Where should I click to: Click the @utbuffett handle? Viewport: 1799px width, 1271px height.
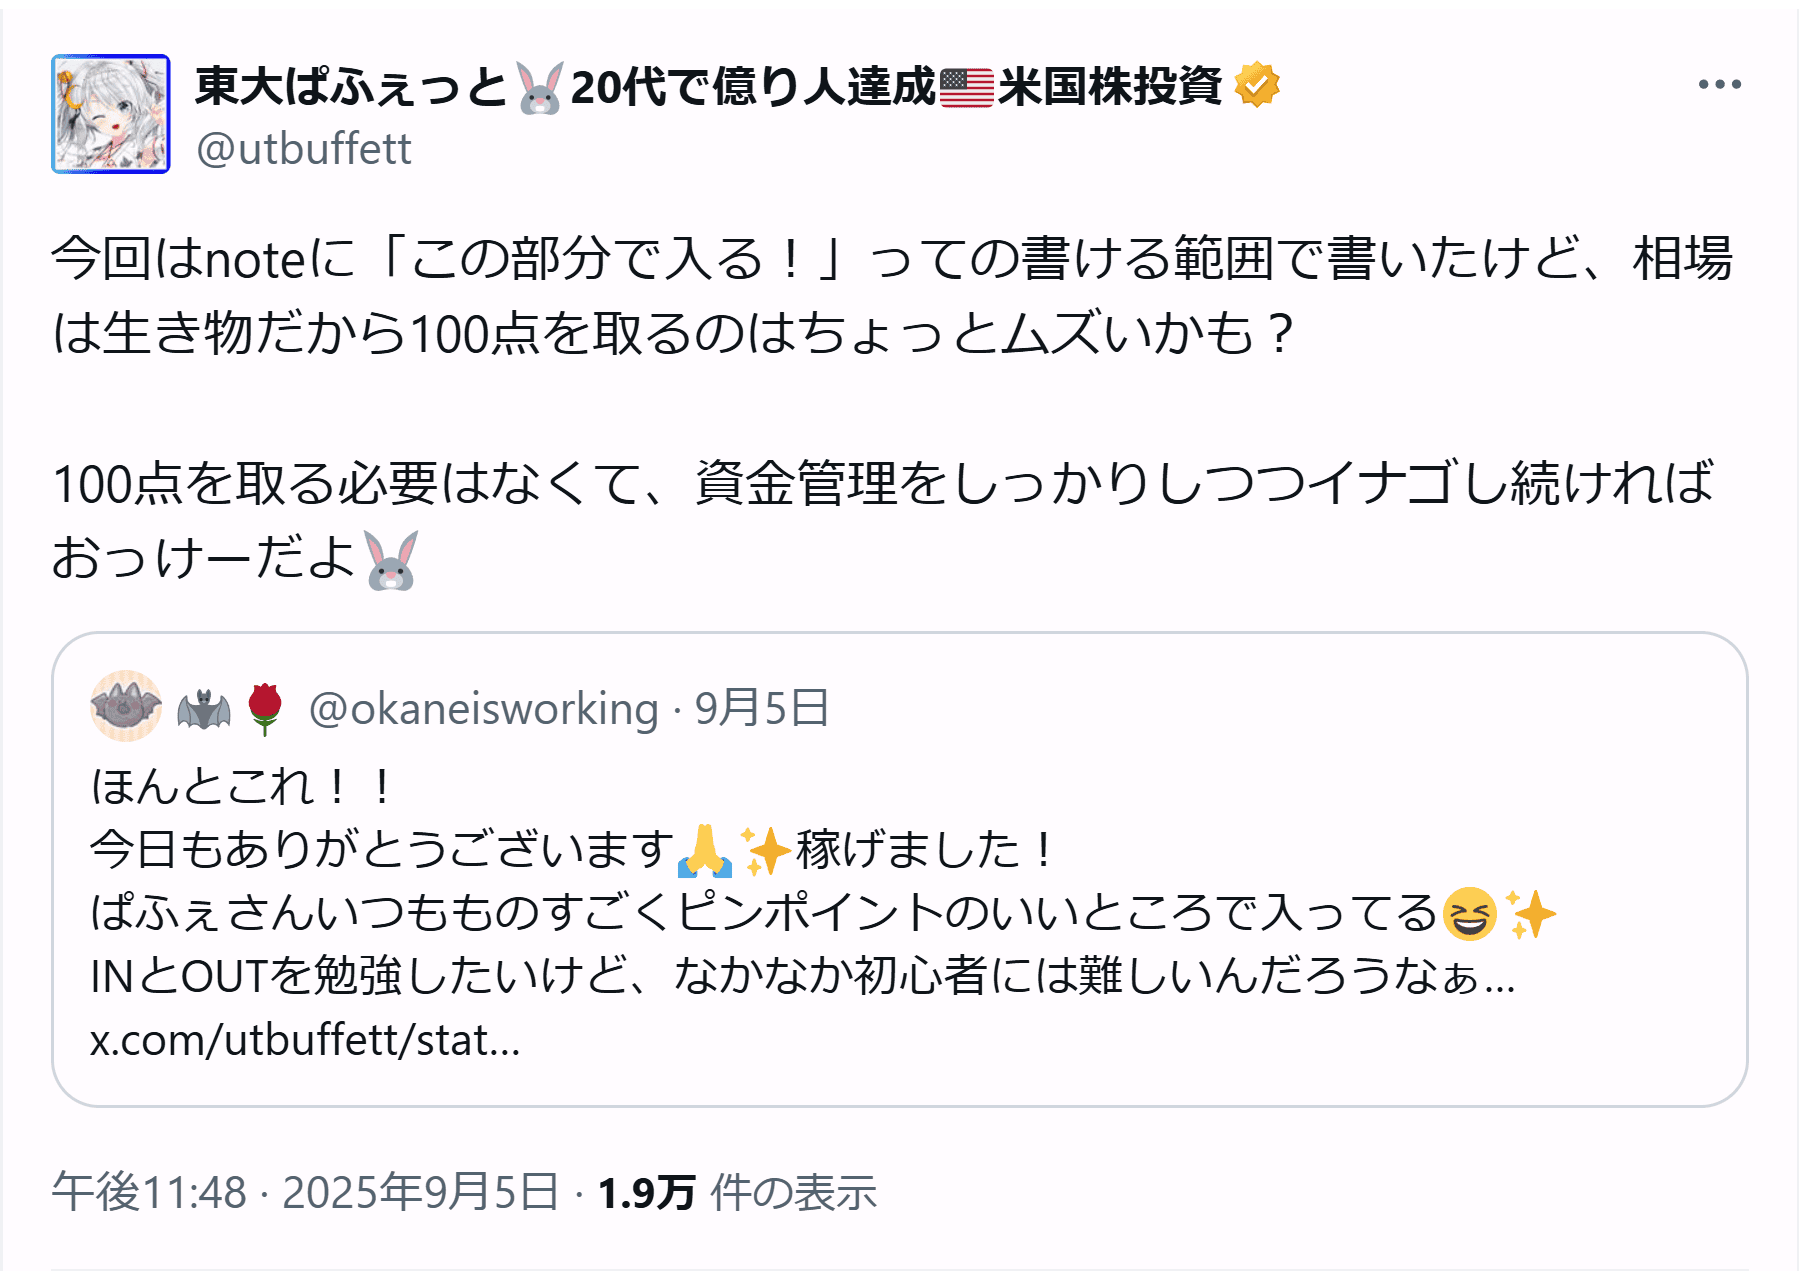(304, 149)
